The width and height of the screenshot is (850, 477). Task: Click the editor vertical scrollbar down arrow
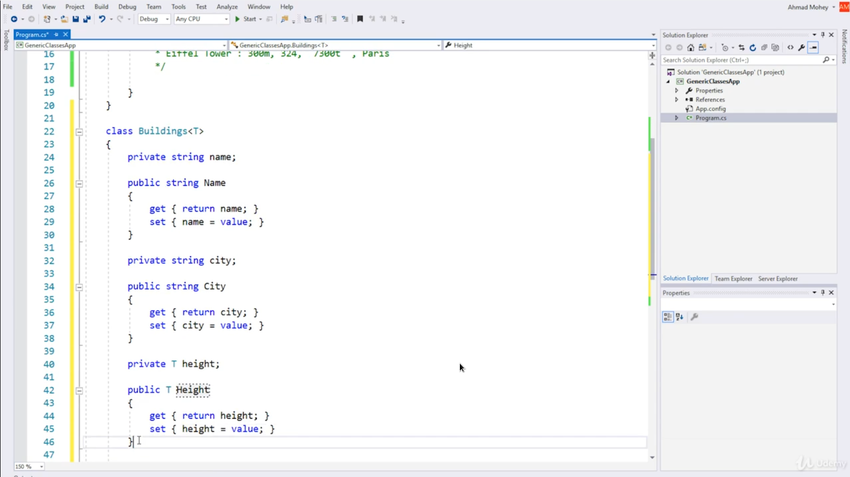[x=652, y=457]
